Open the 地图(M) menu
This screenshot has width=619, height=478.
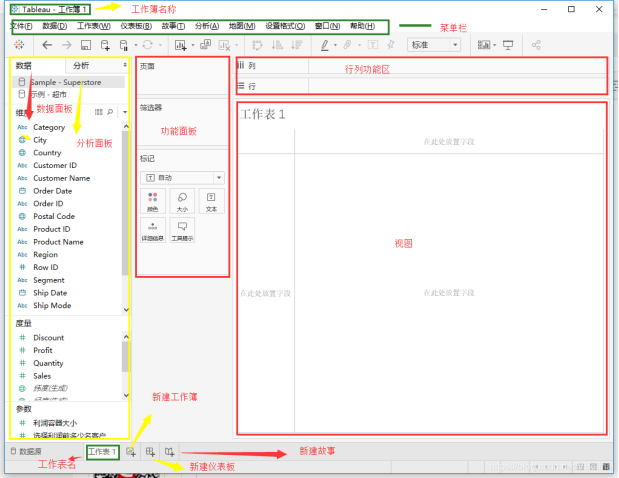(x=242, y=26)
